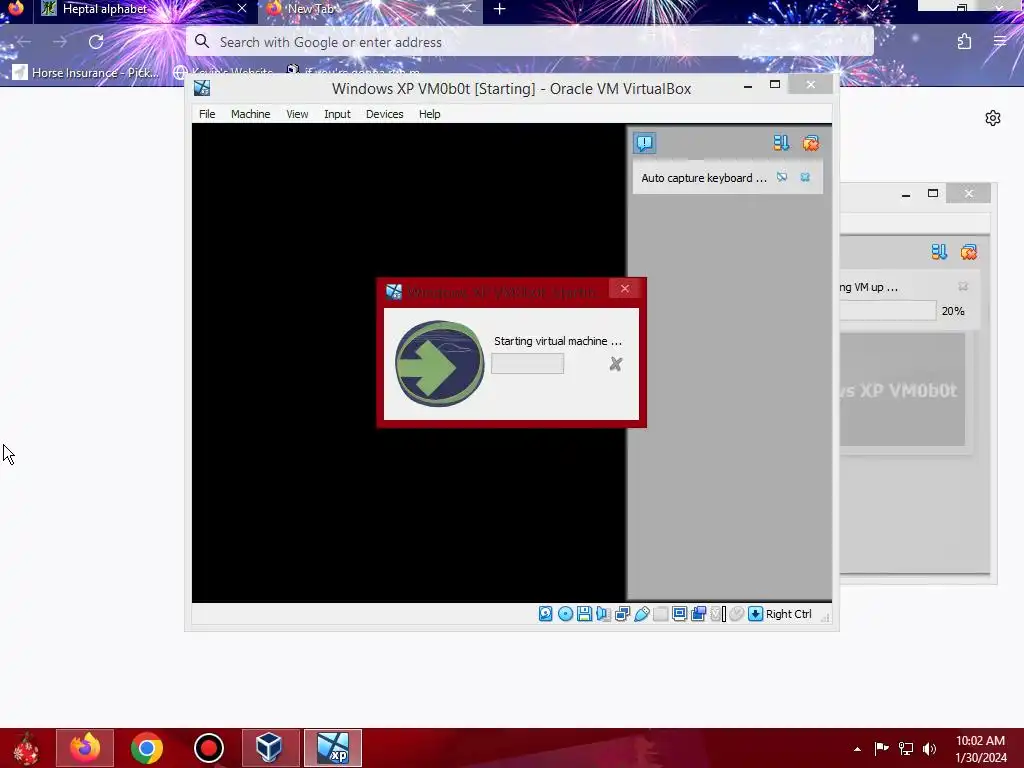The height and width of the screenshot is (768, 1024).
Task: Open the File menu
Action: (x=207, y=114)
